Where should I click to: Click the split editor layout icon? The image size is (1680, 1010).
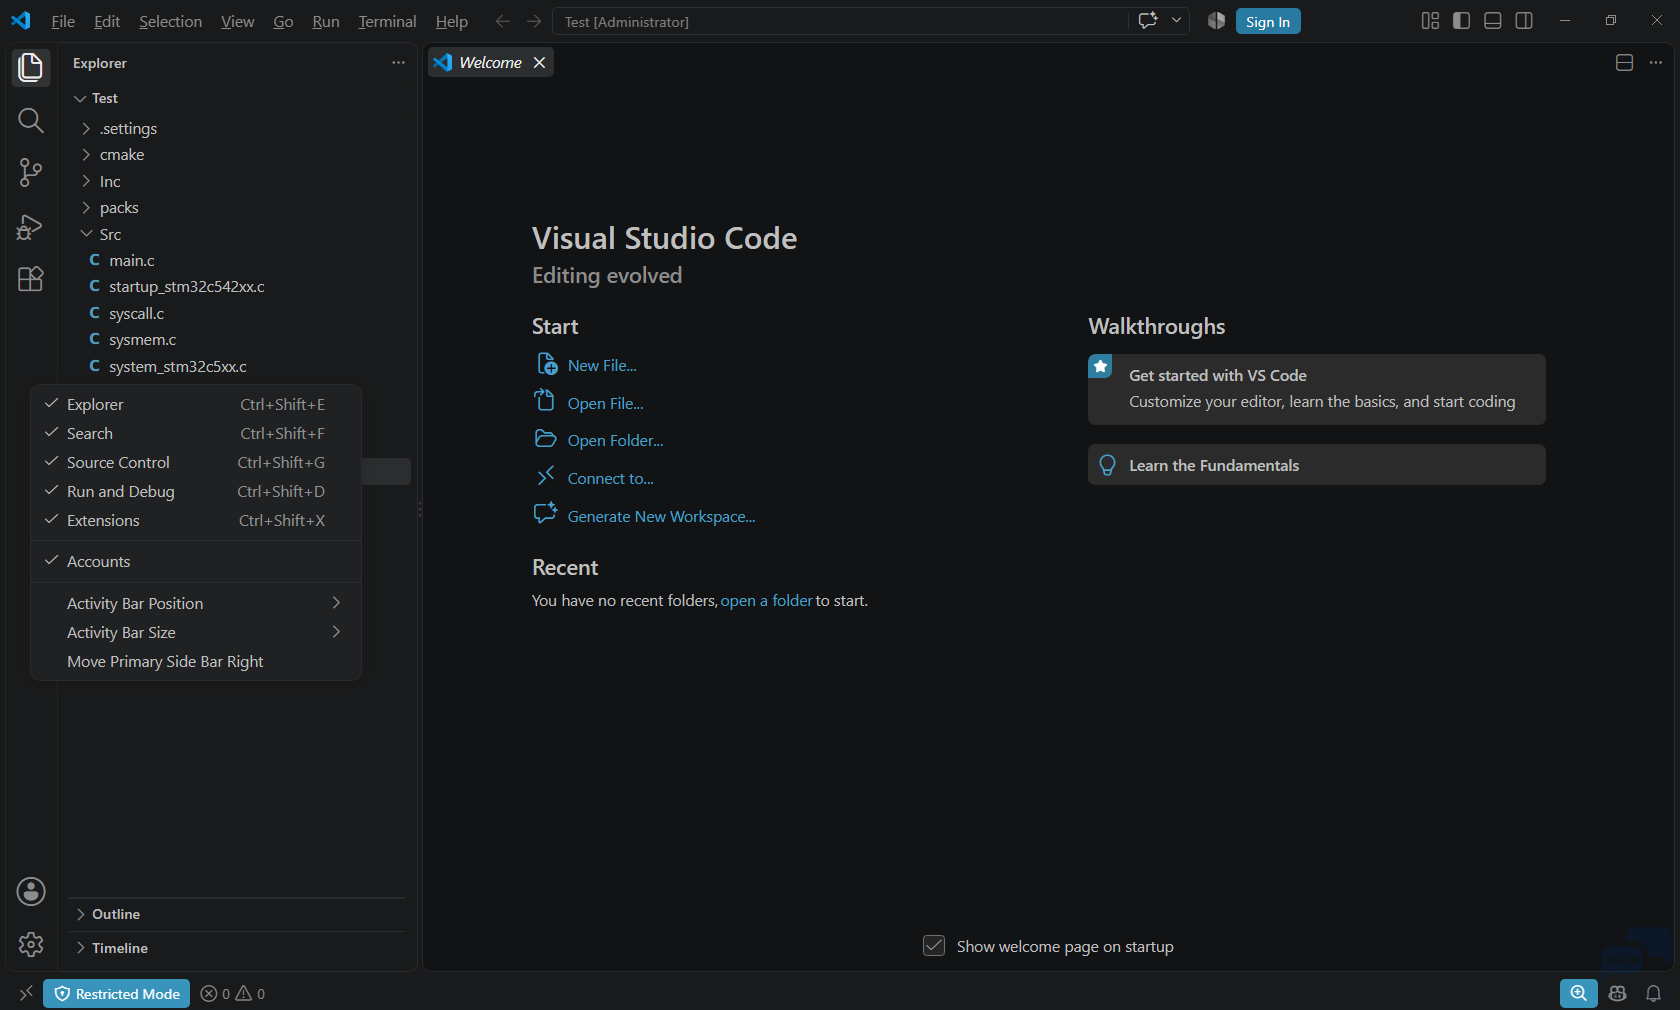(x=1624, y=62)
